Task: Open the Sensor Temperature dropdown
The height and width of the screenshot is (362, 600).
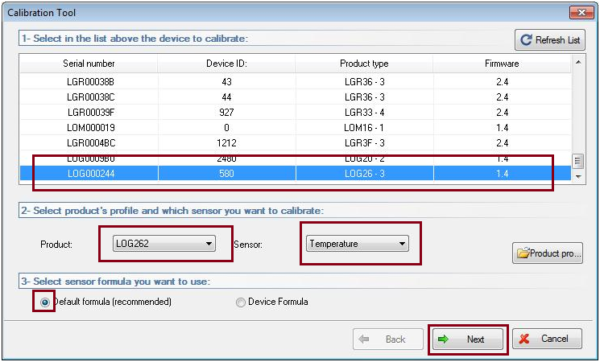Action: click(x=357, y=244)
